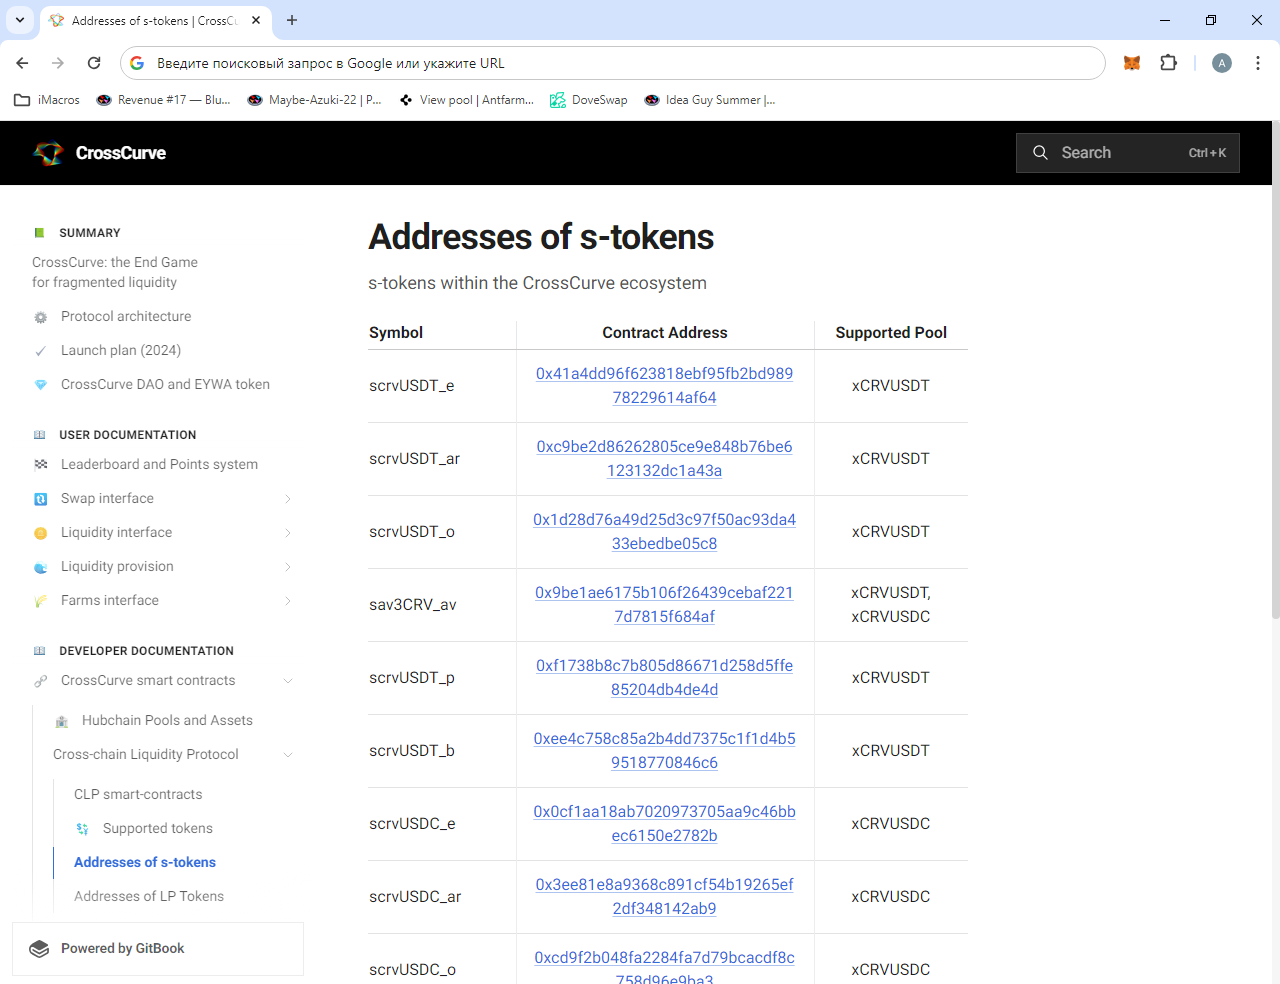Open the MetaMask fox extension icon

click(1132, 63)
